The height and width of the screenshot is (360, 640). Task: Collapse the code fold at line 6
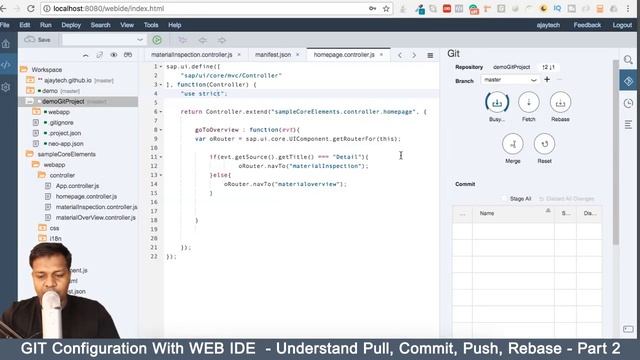pyautogui.click(x=161, y=112)
